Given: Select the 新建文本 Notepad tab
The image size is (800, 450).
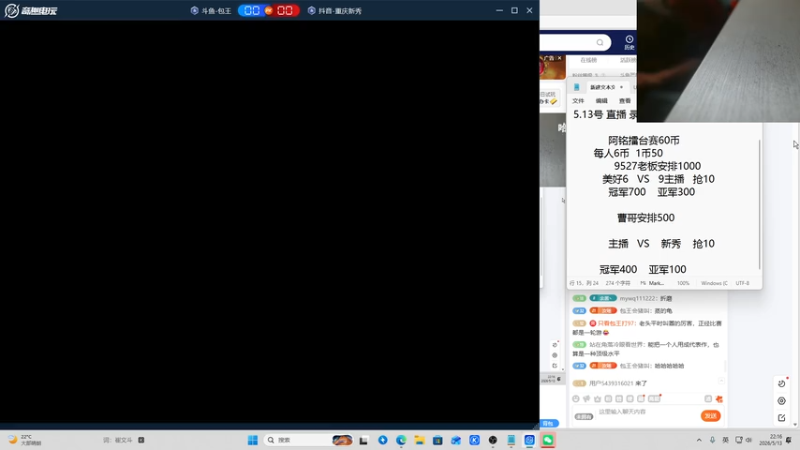Looking at the screenshot, I should pyautogui.click(x=603, y=87).
